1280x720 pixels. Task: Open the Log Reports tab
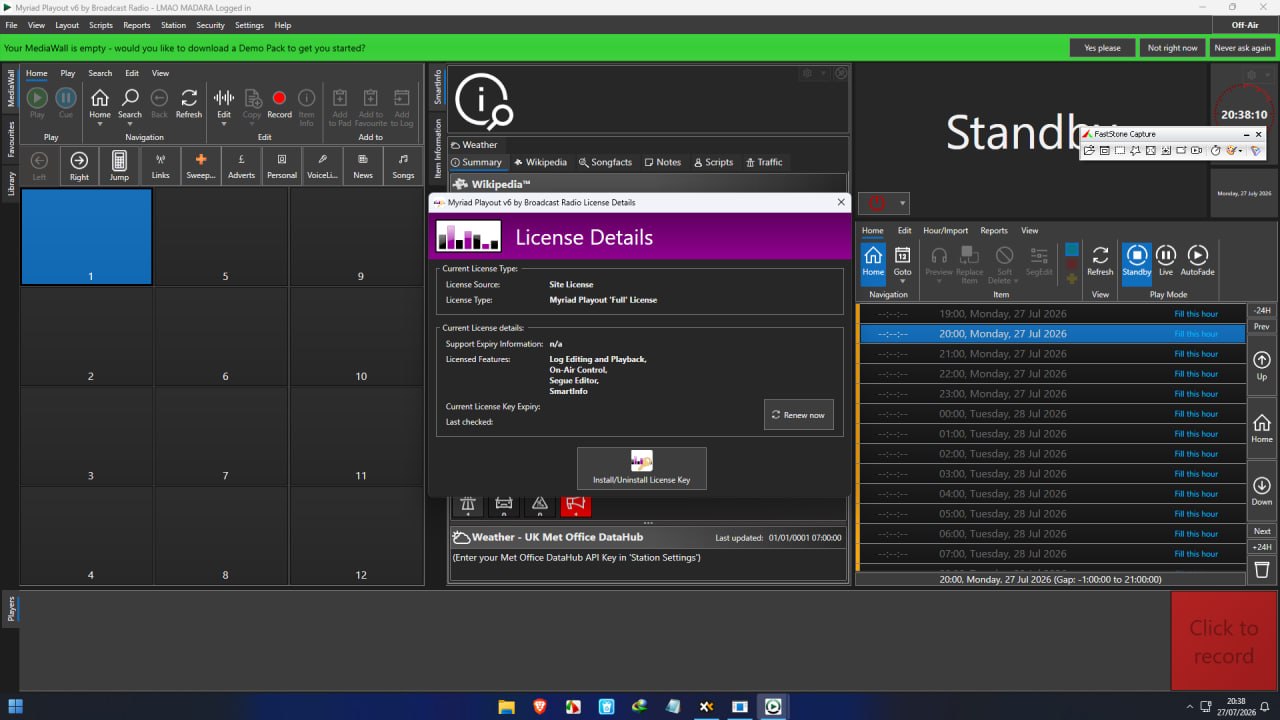[x=994, y=230]
